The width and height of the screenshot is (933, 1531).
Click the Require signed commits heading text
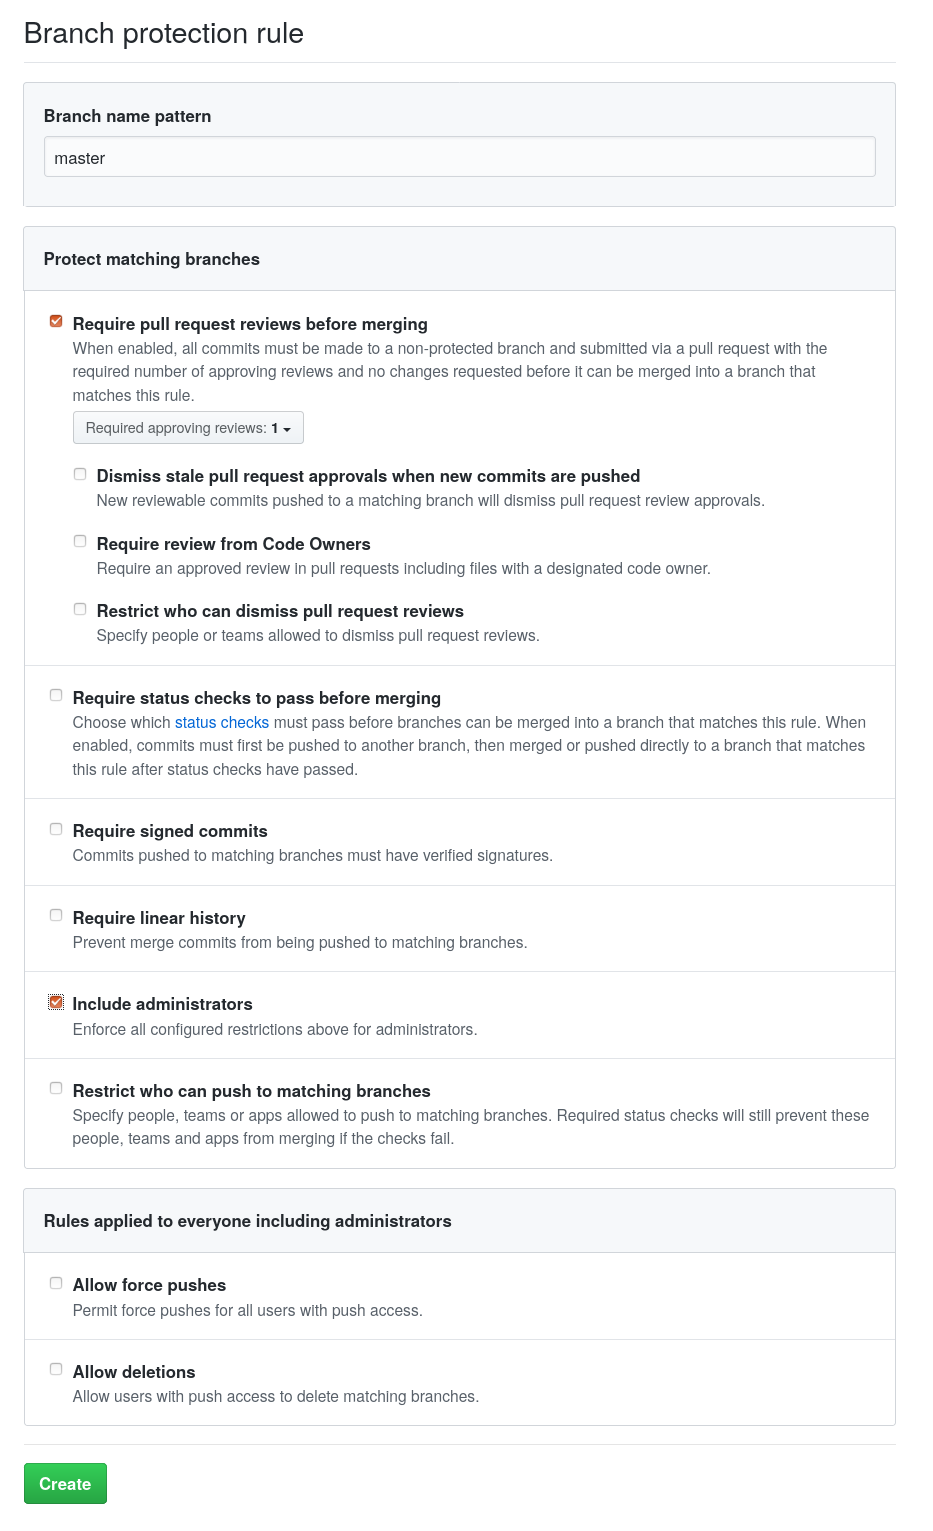(169, 831)
